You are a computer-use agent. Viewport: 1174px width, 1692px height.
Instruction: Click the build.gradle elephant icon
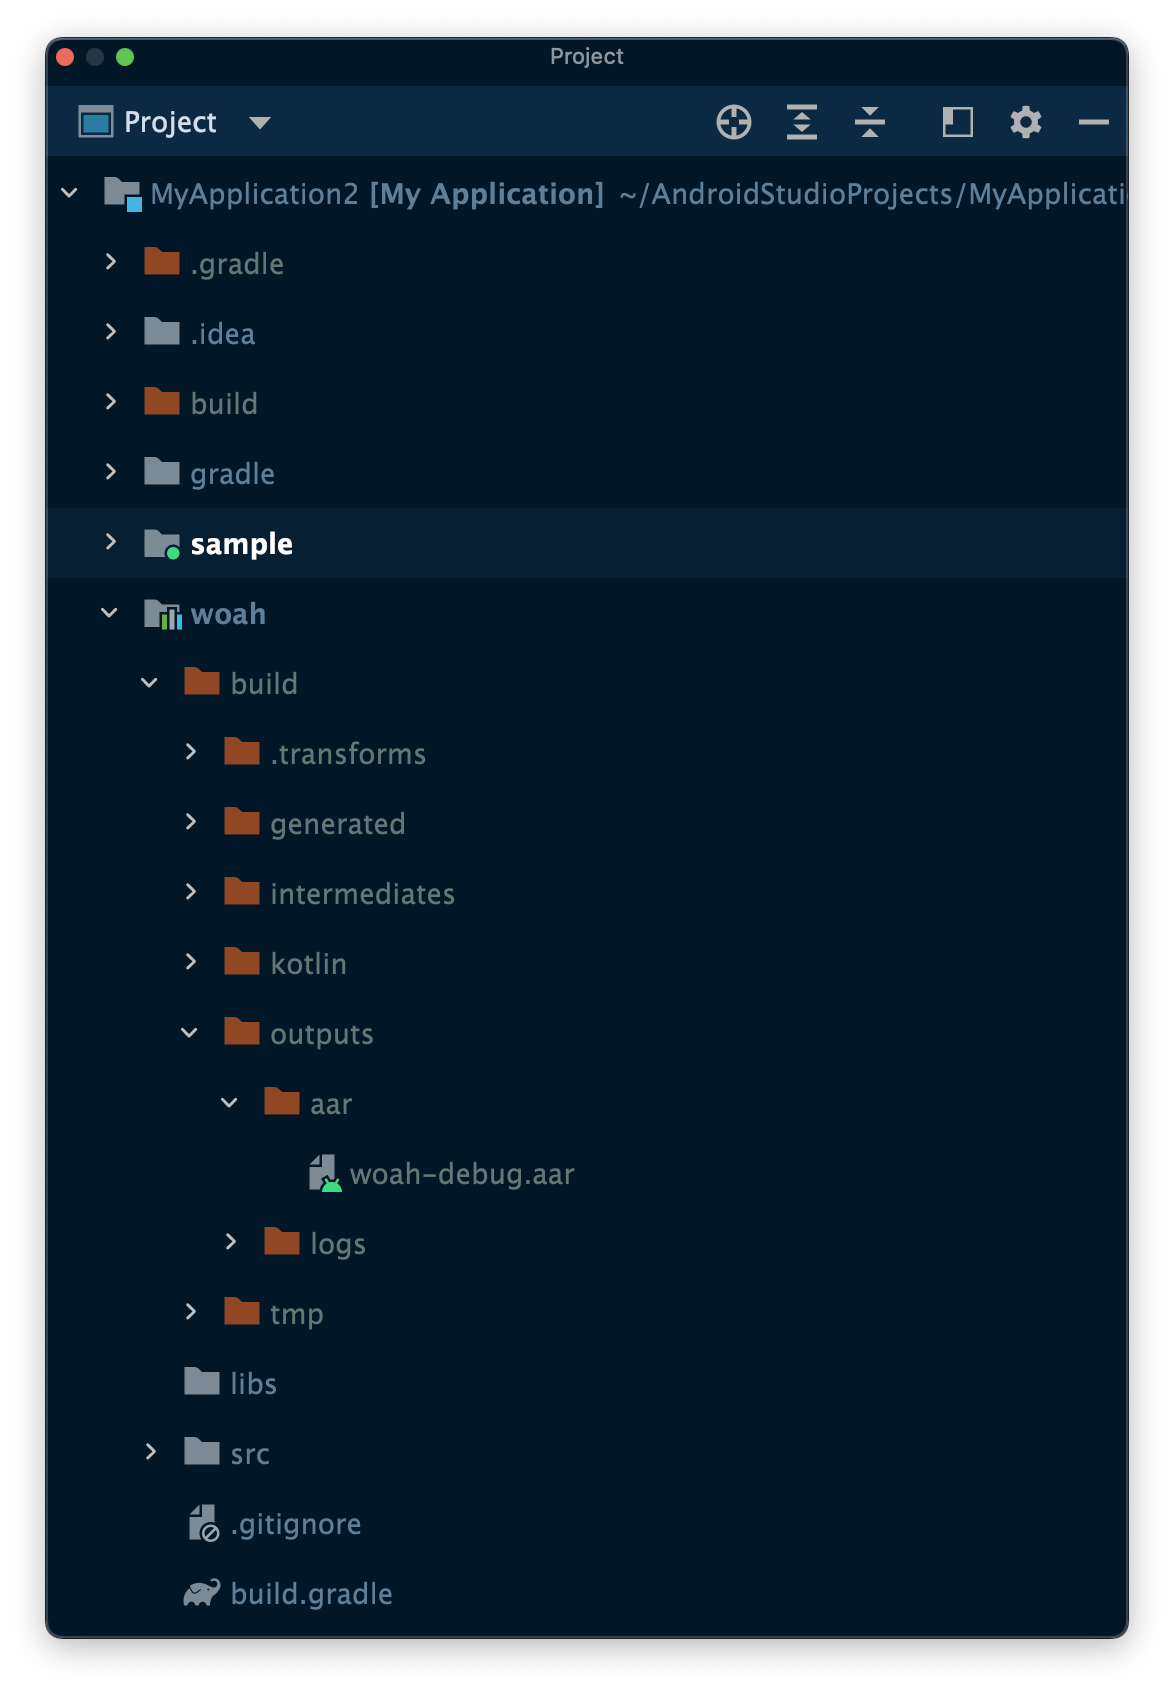coord(202,1593)
